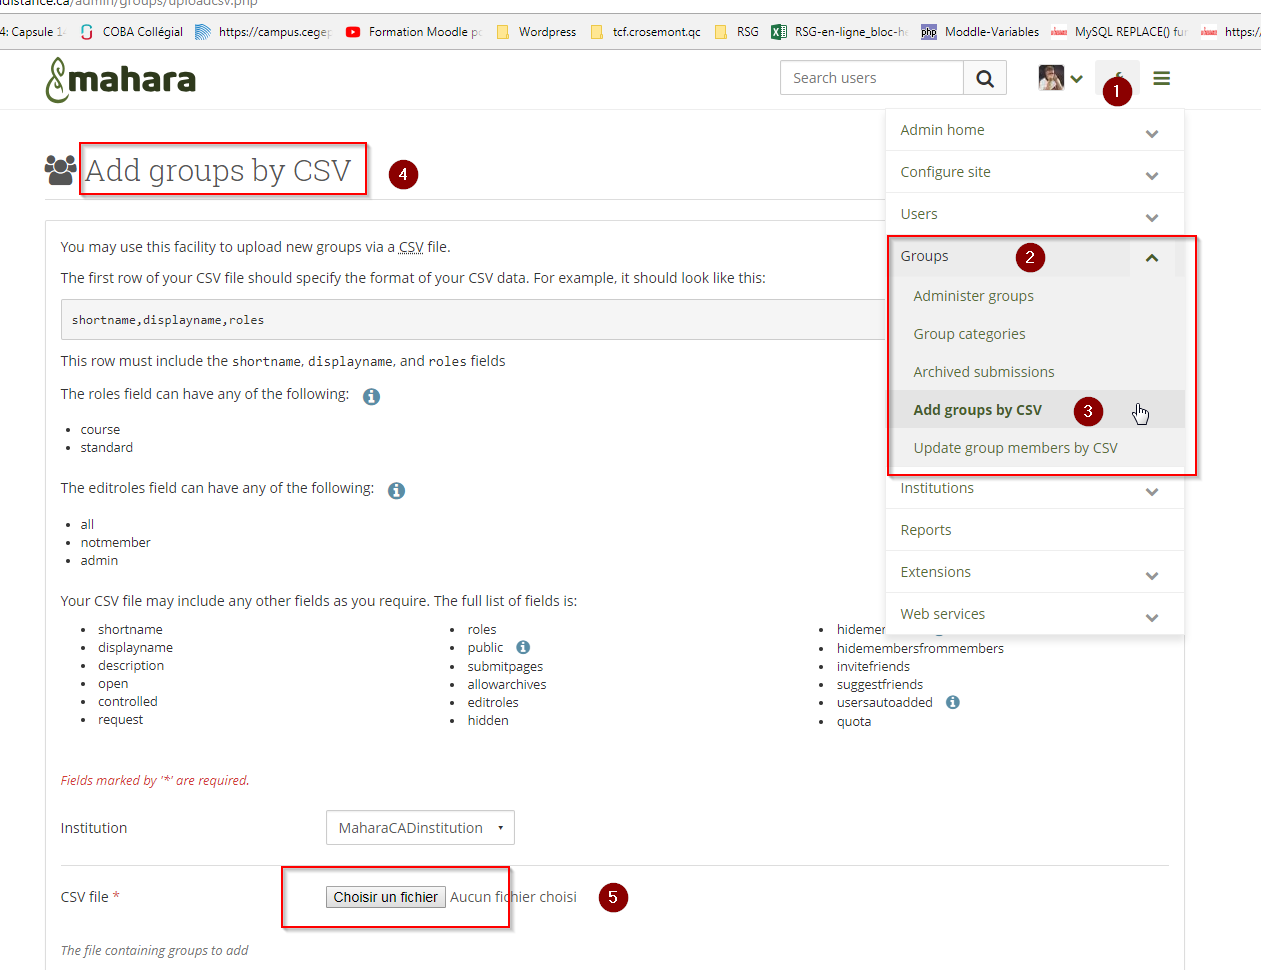The width and height of the screenshot is (1261, 970).
Task: Select Administer groups menu item
Action: tap(973, 296)
